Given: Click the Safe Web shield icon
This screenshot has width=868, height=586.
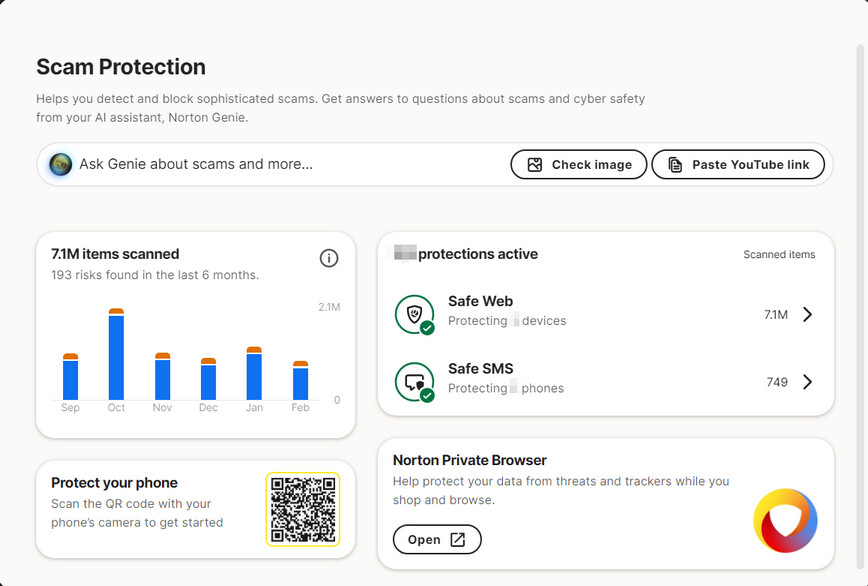Looking at the screenshot, I should pos(413,314).
